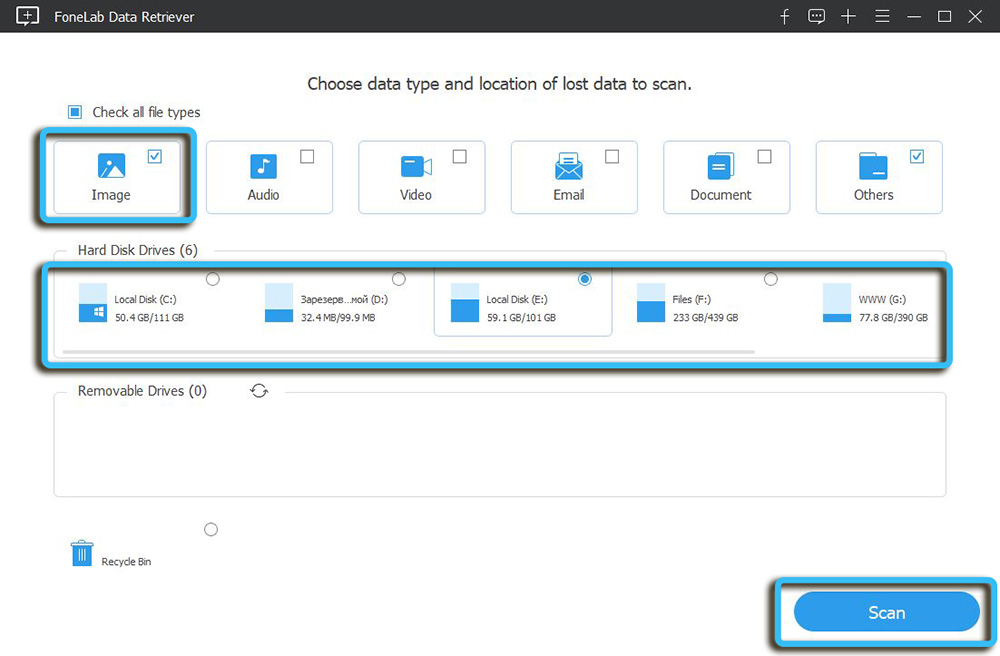
Task: Select the Local Disk (E:) radio button
Action: [584, 279]
